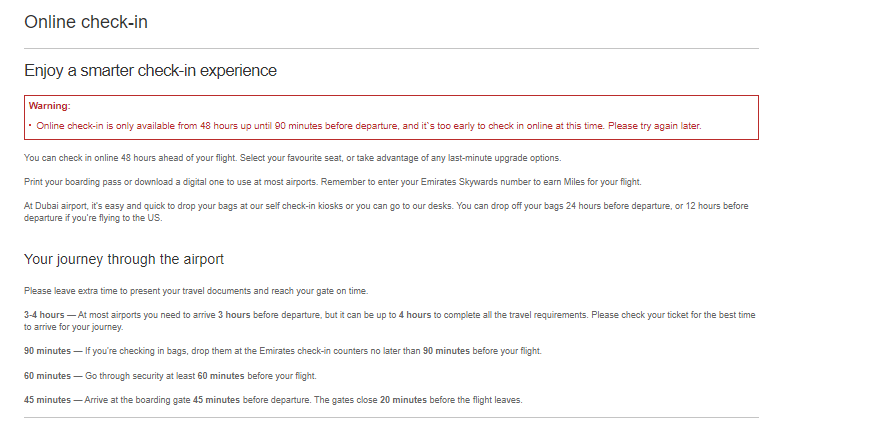The height and width of the screenshot is (424, 870).
Task: Click the bold 20 minutes gate closing text
Action: 403,400
